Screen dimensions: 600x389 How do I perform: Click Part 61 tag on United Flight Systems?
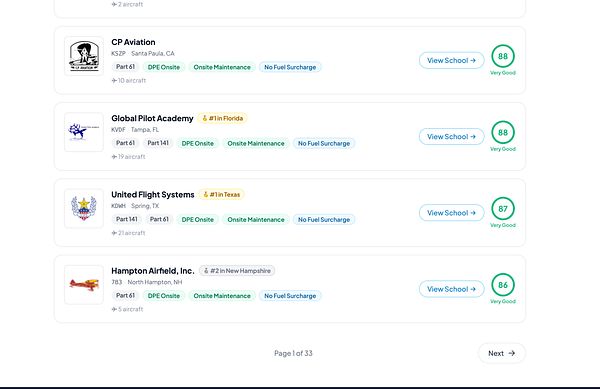coord(159,219)
